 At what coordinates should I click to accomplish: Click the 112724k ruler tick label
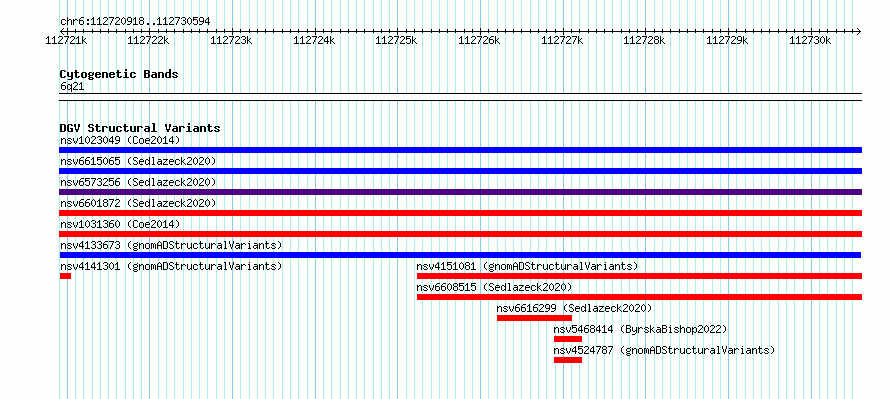(x=314, y=40)
